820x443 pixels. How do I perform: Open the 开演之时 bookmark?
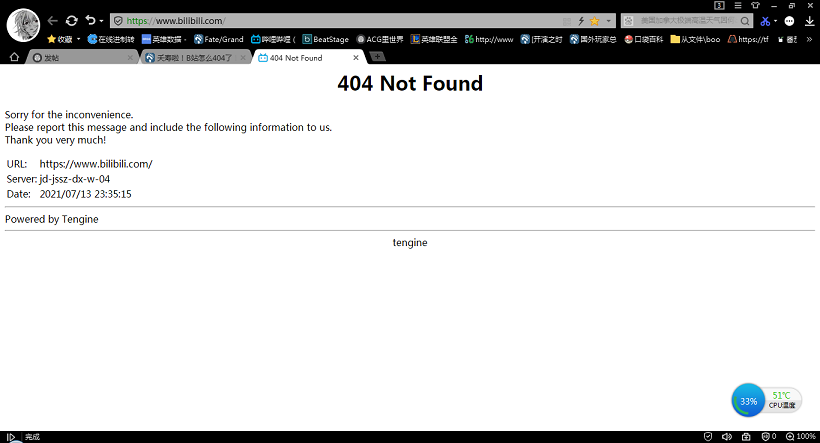click(x=541, y=39)
